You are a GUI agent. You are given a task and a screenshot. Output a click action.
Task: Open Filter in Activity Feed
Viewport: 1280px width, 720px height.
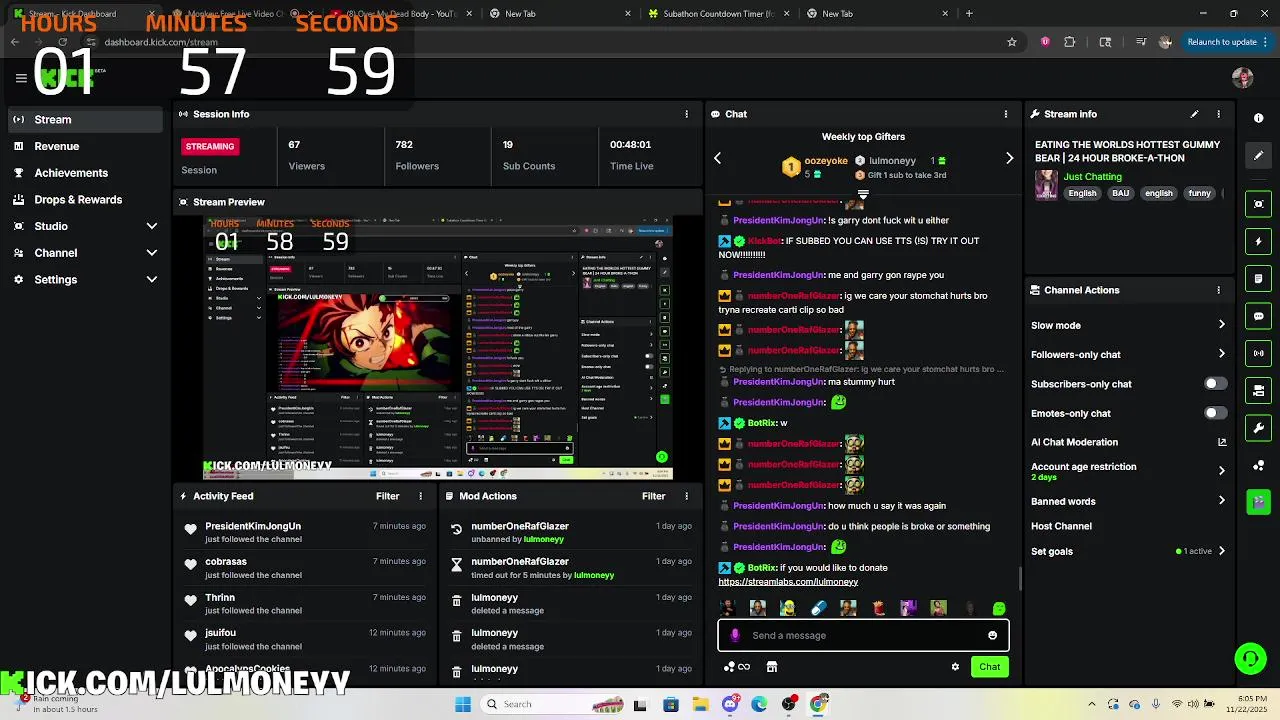pos(387,496)
